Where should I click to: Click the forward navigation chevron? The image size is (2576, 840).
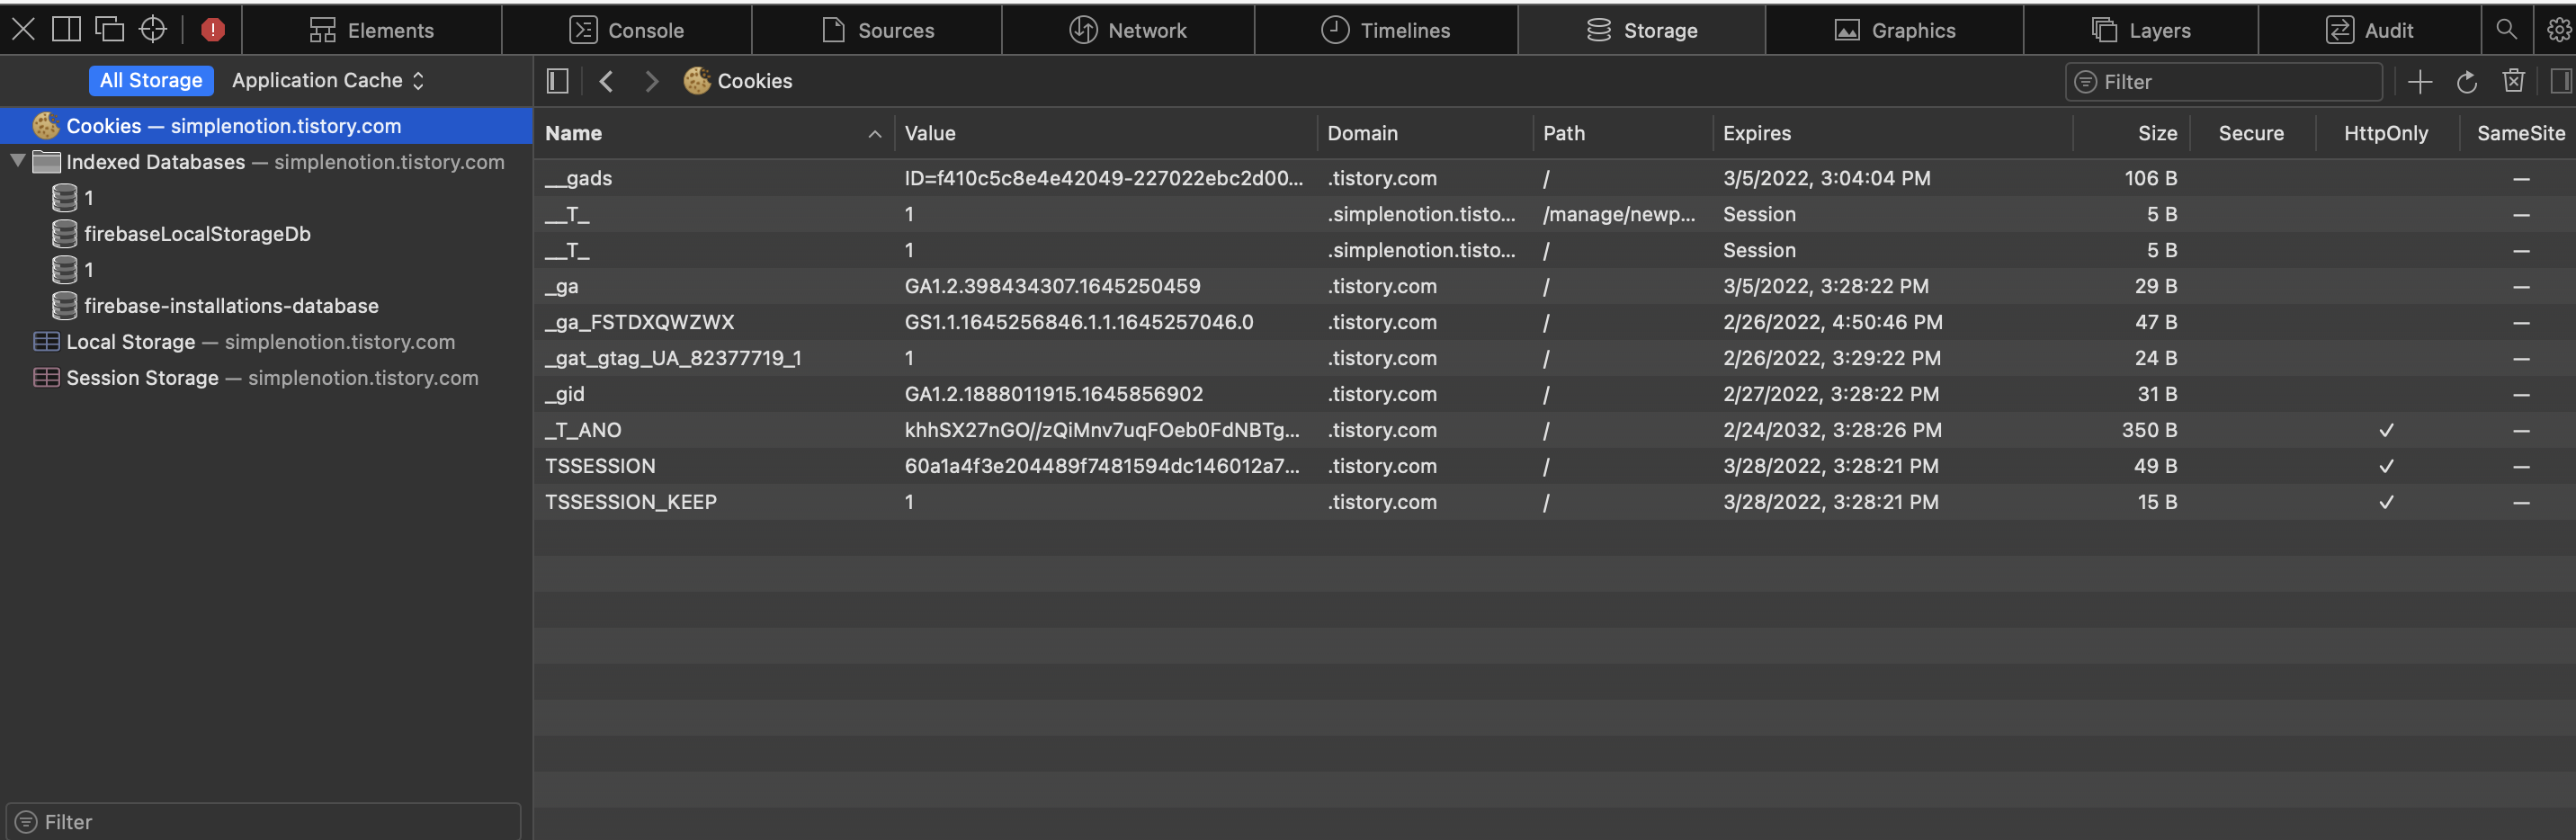[652, 81]
